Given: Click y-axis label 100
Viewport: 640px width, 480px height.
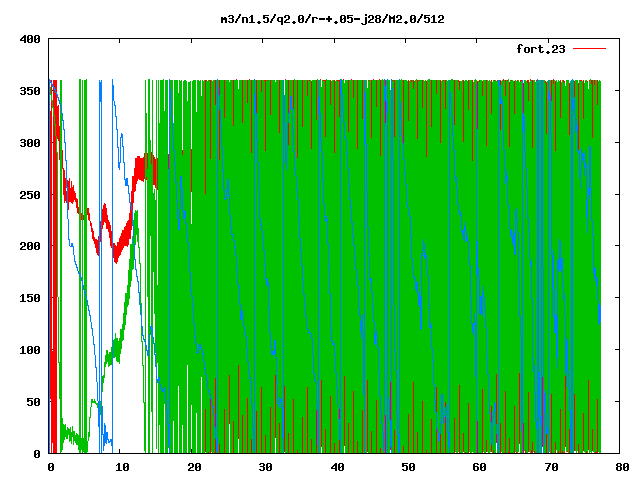Looking at the screenshot, I should coord(30,350).
